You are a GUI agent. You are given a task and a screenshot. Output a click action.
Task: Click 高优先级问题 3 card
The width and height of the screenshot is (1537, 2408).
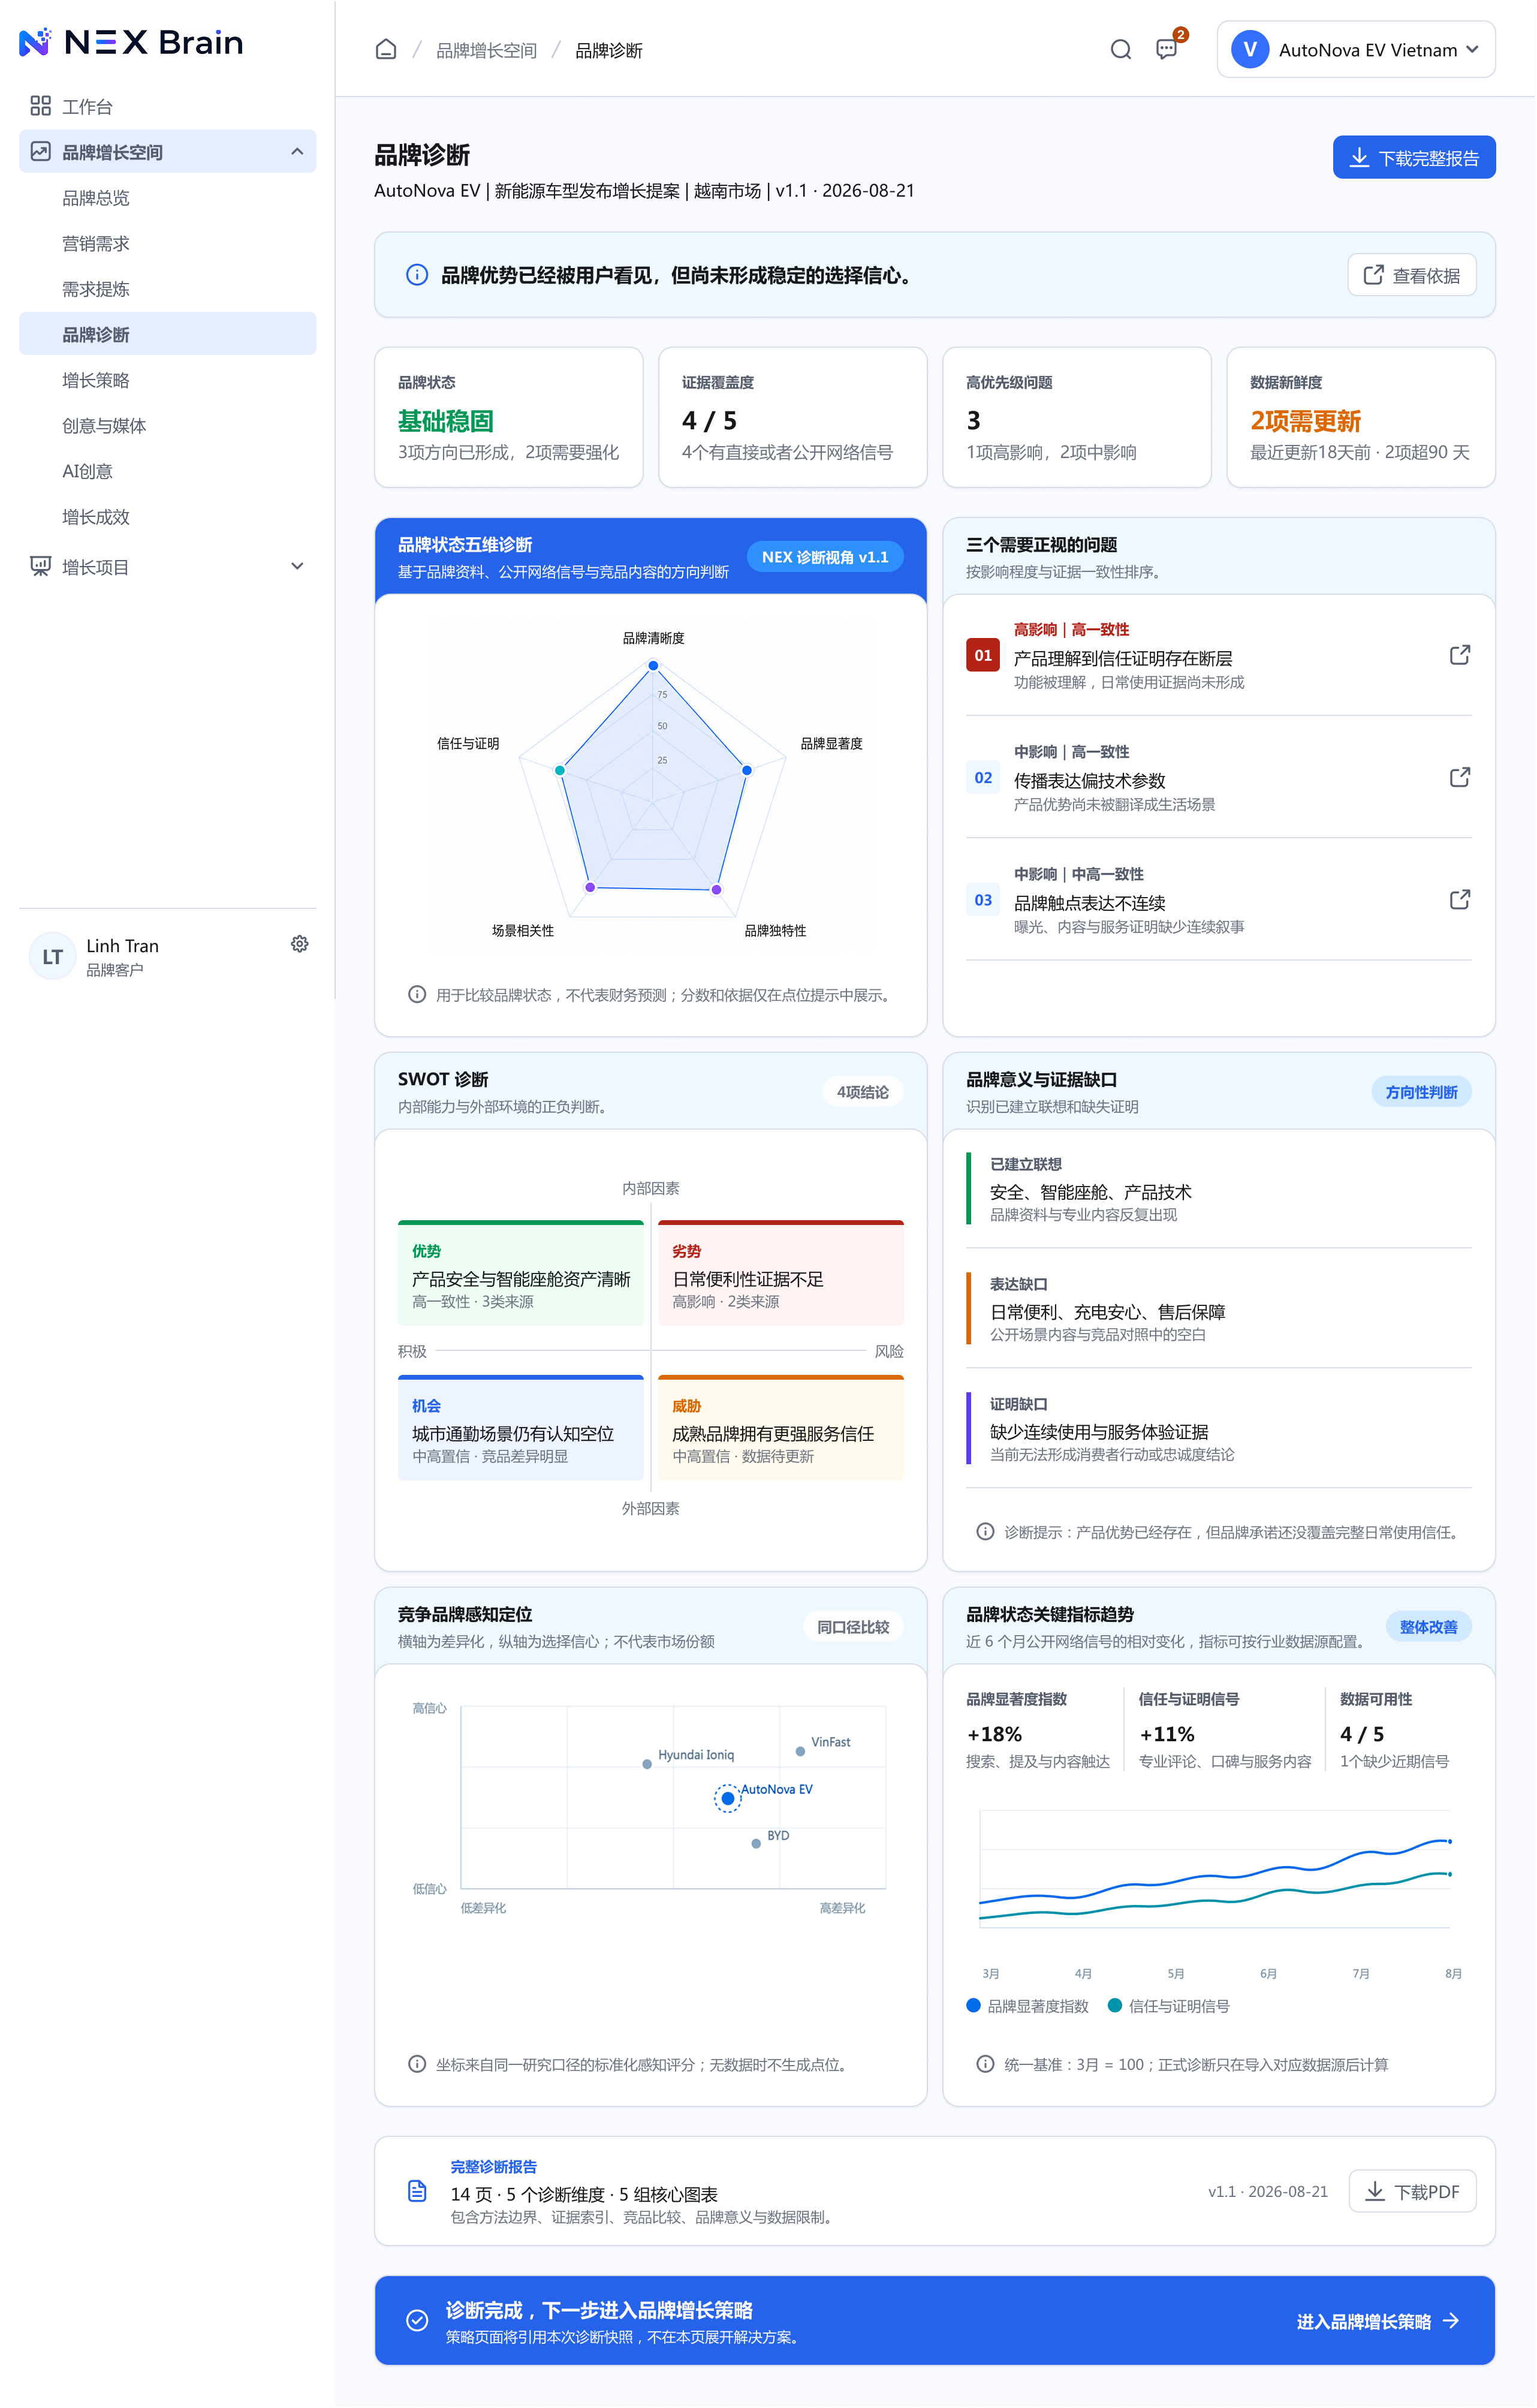(x=1076, y=417)
